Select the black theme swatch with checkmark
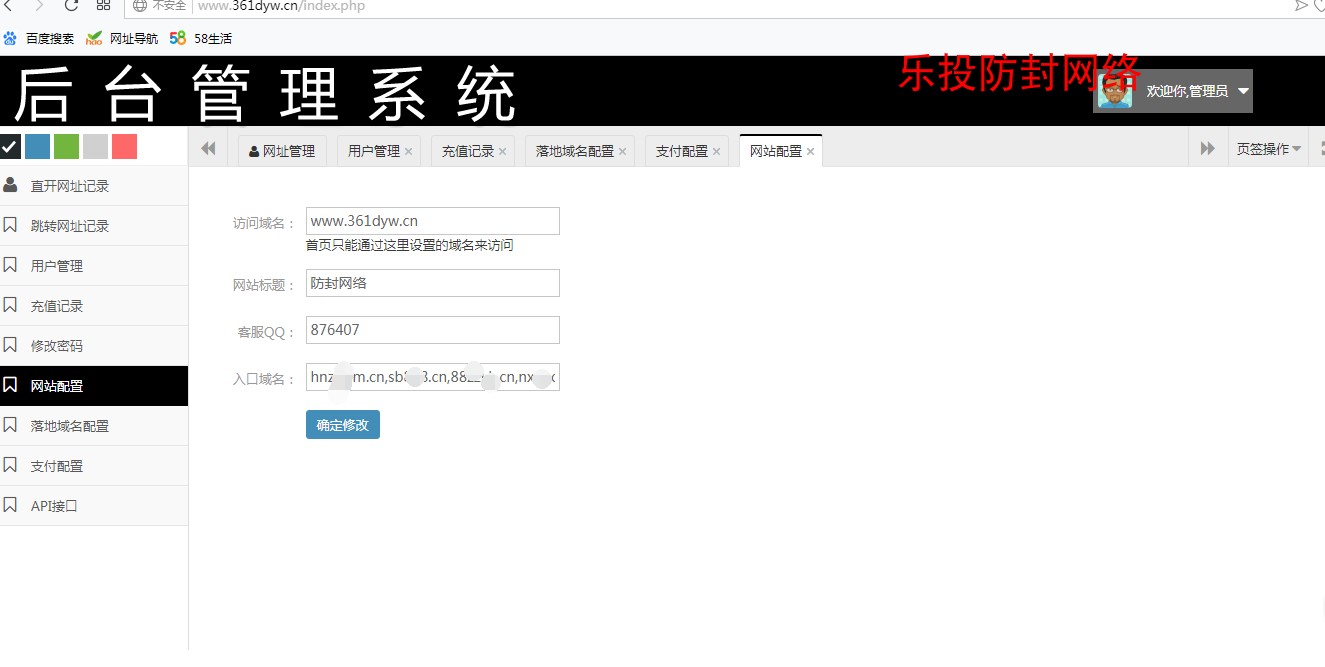The image size is (1325, 667). click(10, 147)
